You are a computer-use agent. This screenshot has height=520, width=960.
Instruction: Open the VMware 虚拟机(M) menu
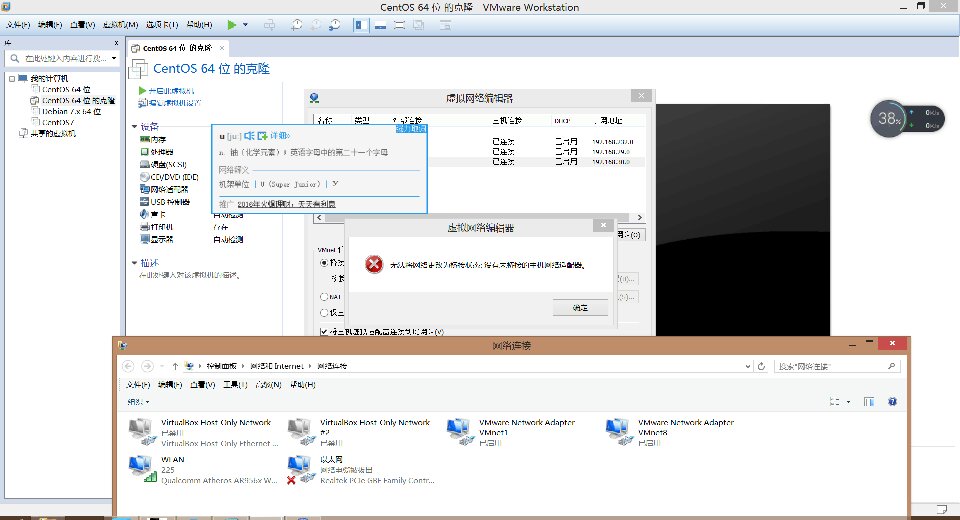coord(120,25)
